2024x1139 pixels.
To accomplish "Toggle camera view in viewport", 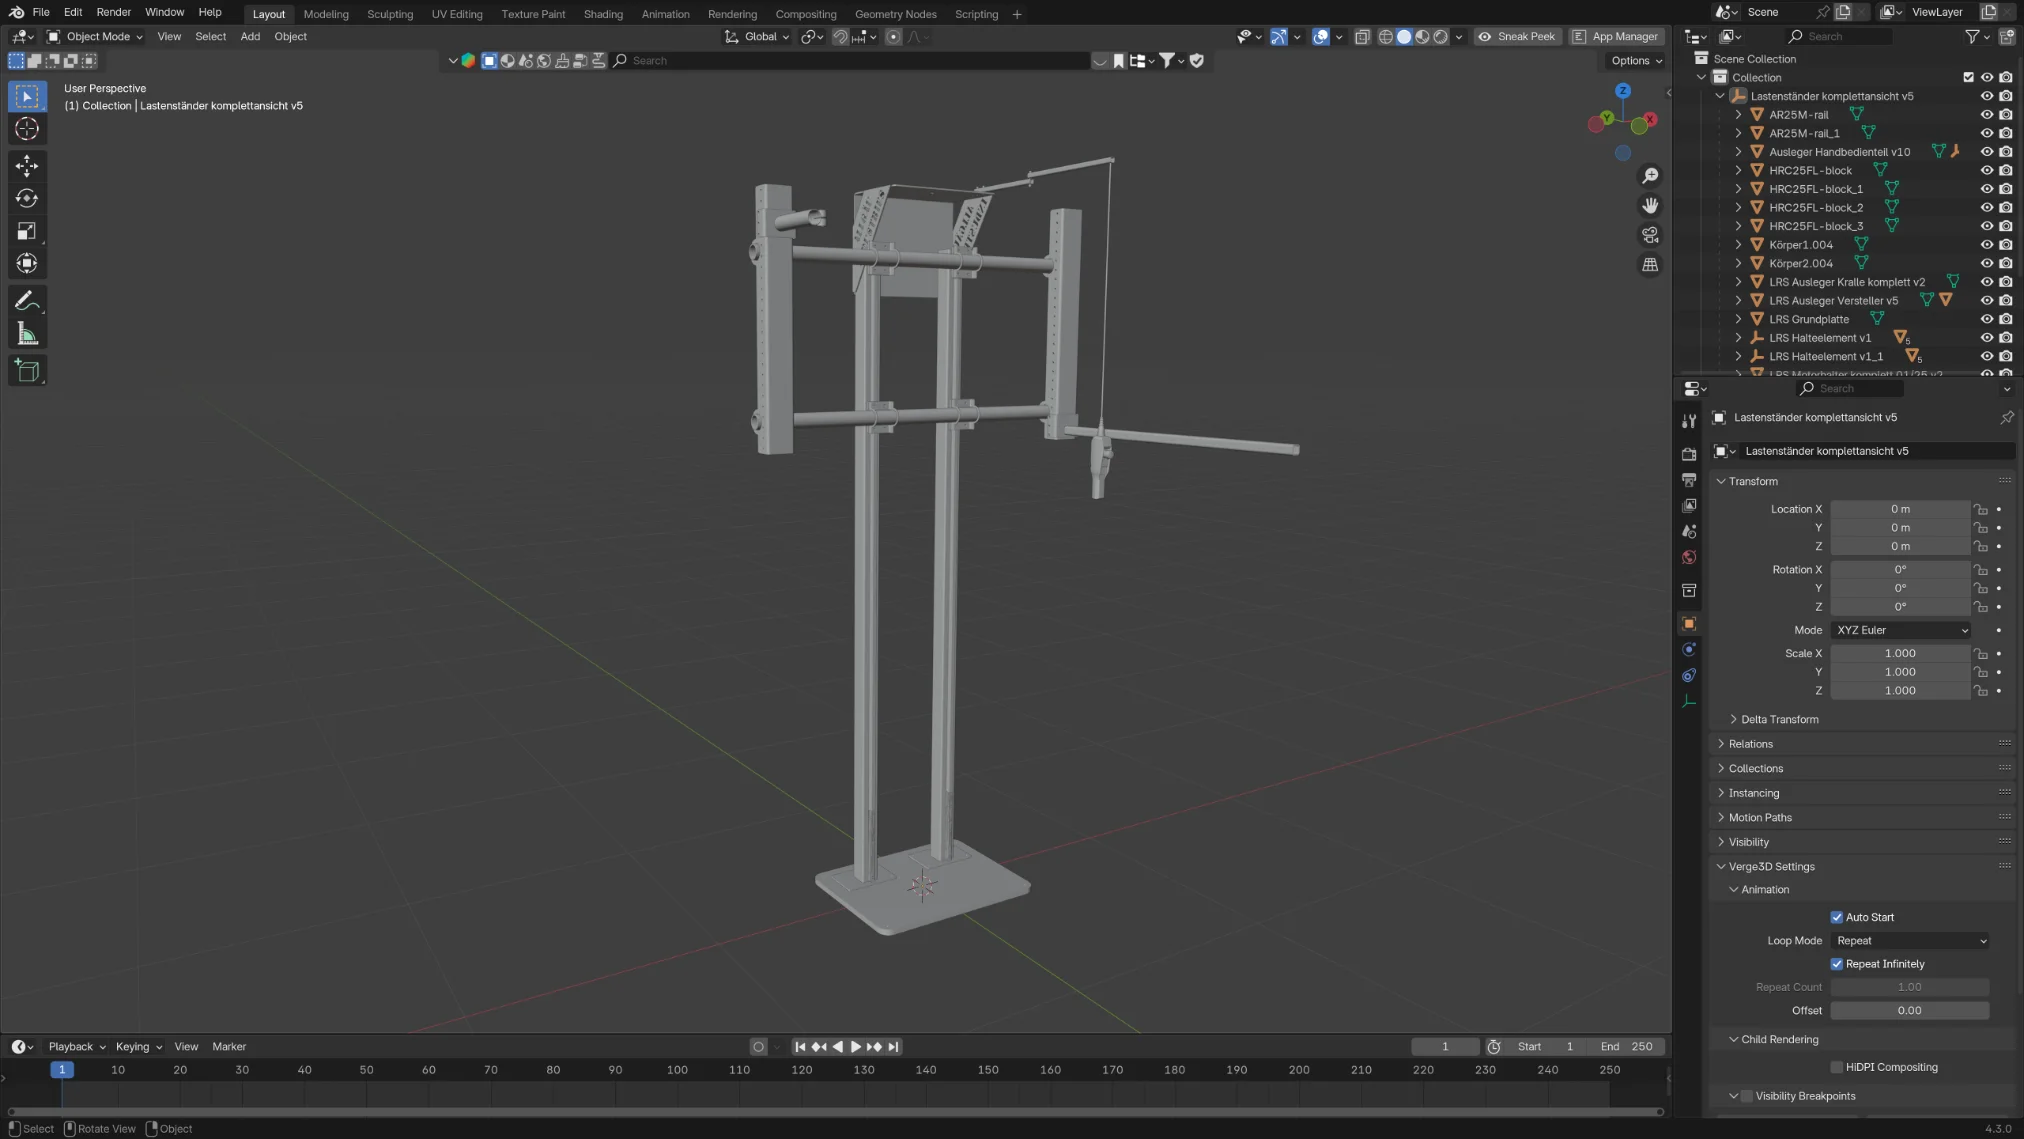I will pyautogui.click(x=1650, y=235).
